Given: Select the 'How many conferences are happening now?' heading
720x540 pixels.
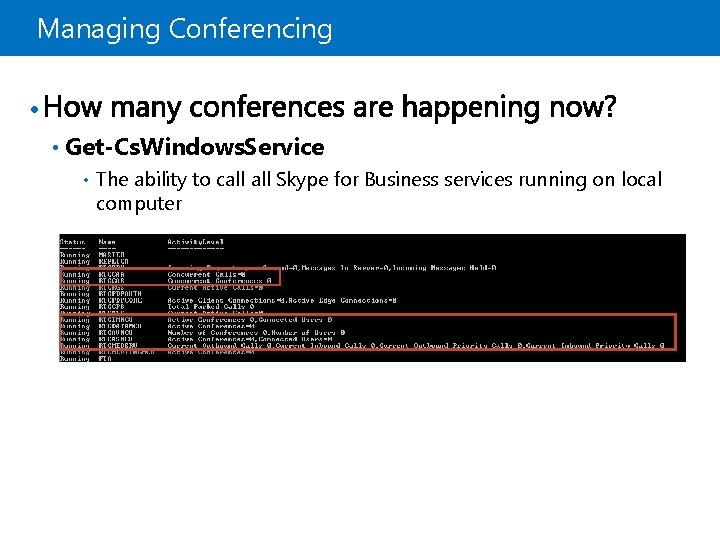Looking at the screenshot, I should point(330,107).
